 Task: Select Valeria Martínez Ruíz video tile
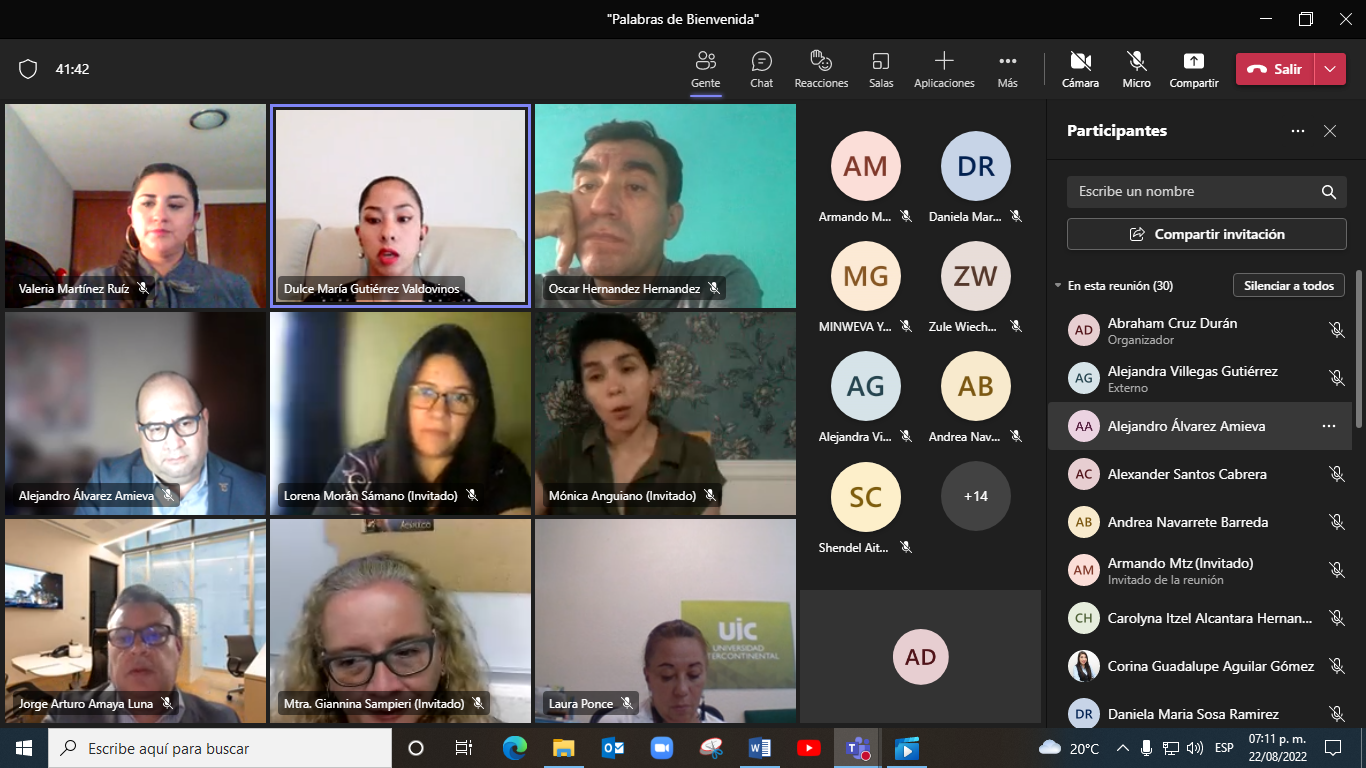(135, 206)
